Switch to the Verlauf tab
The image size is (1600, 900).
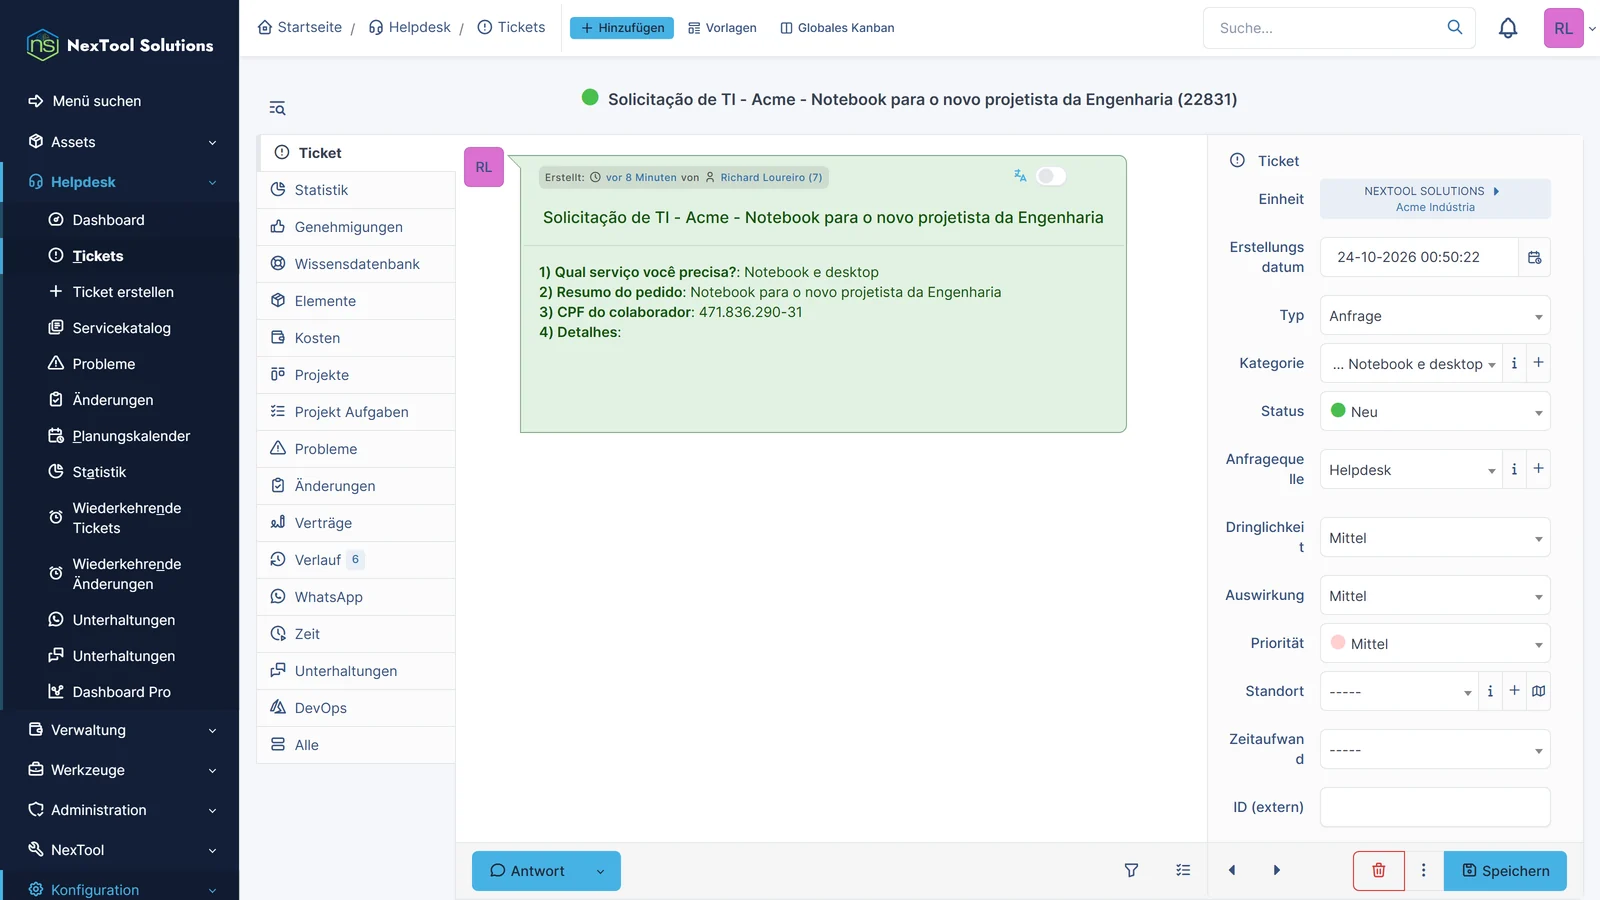[356, 560]
